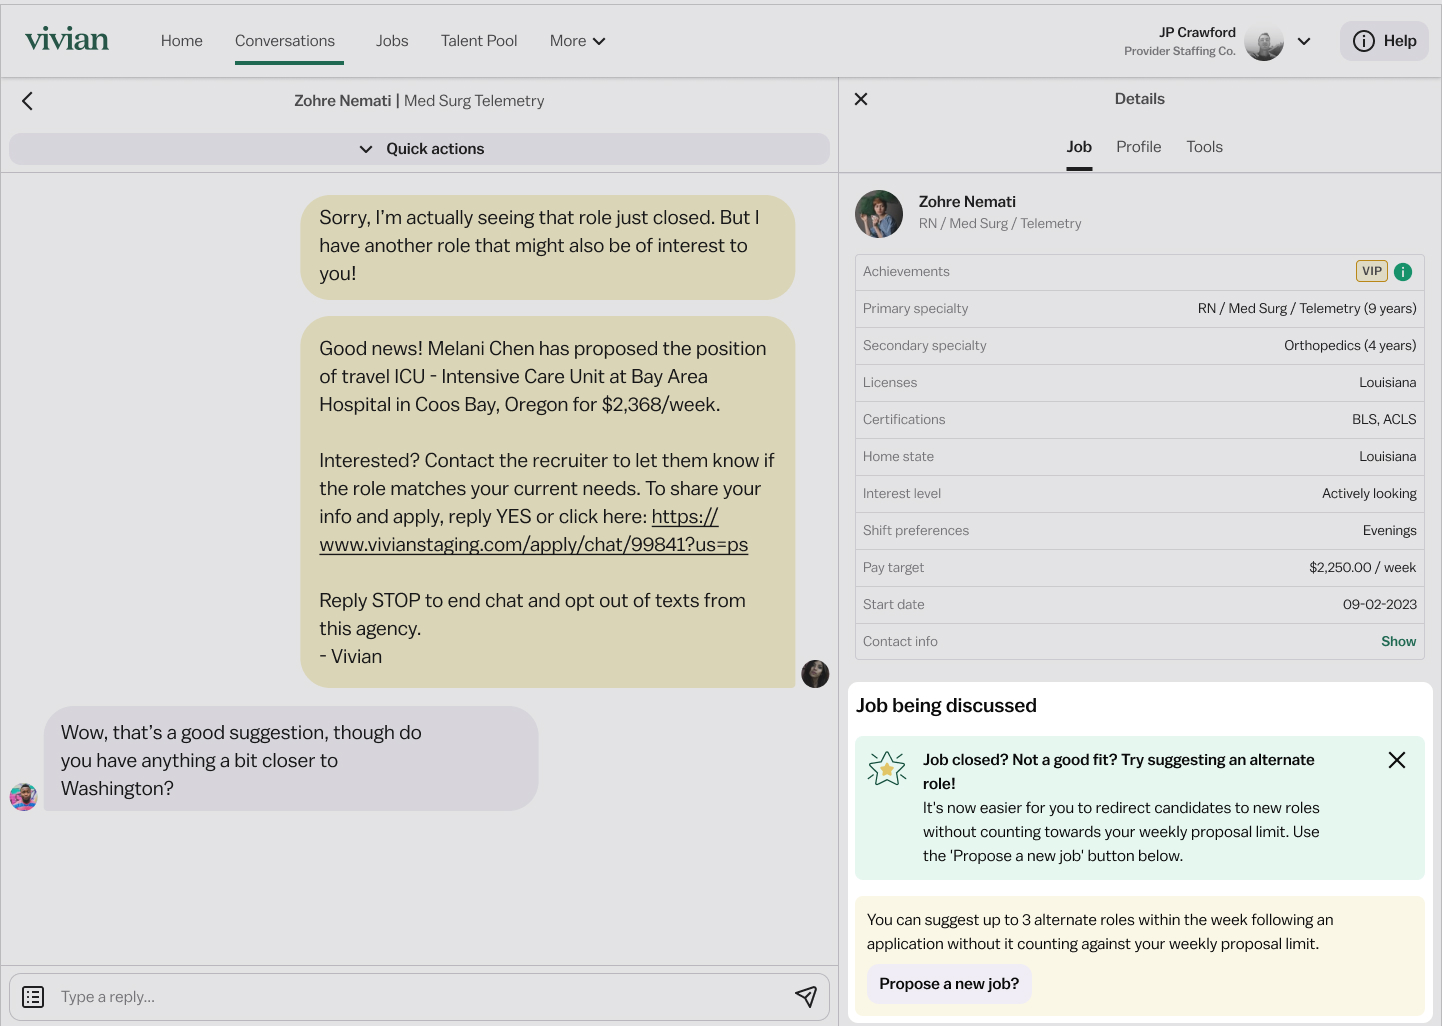Expand the account dropdown chevron
This screenshot has width=1442, height=1026.
point(1304,42)
